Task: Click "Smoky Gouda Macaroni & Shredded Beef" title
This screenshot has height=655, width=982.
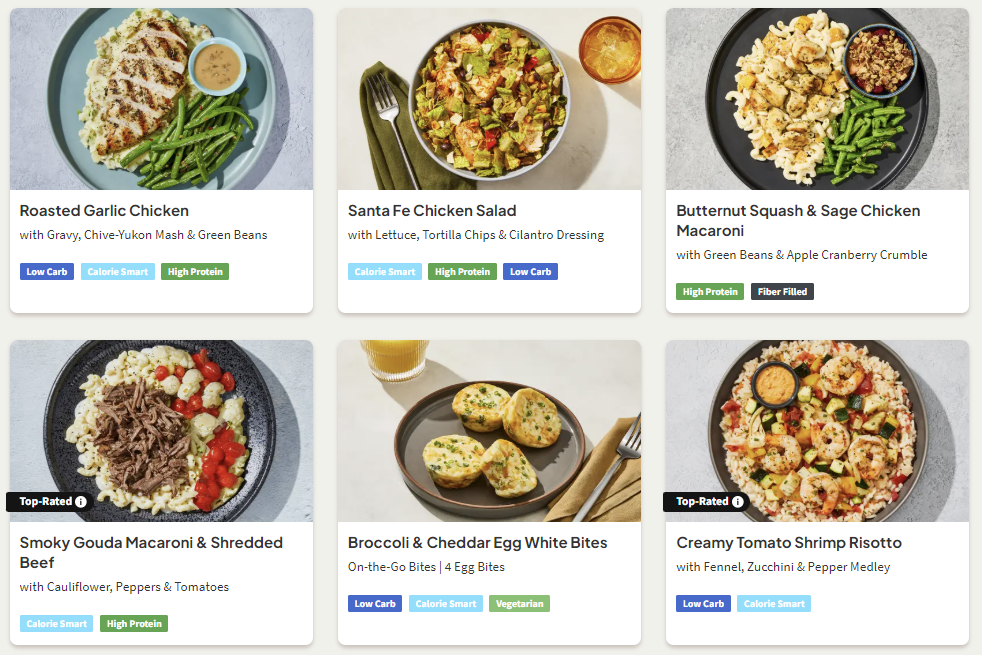Action: pos(151,553)
